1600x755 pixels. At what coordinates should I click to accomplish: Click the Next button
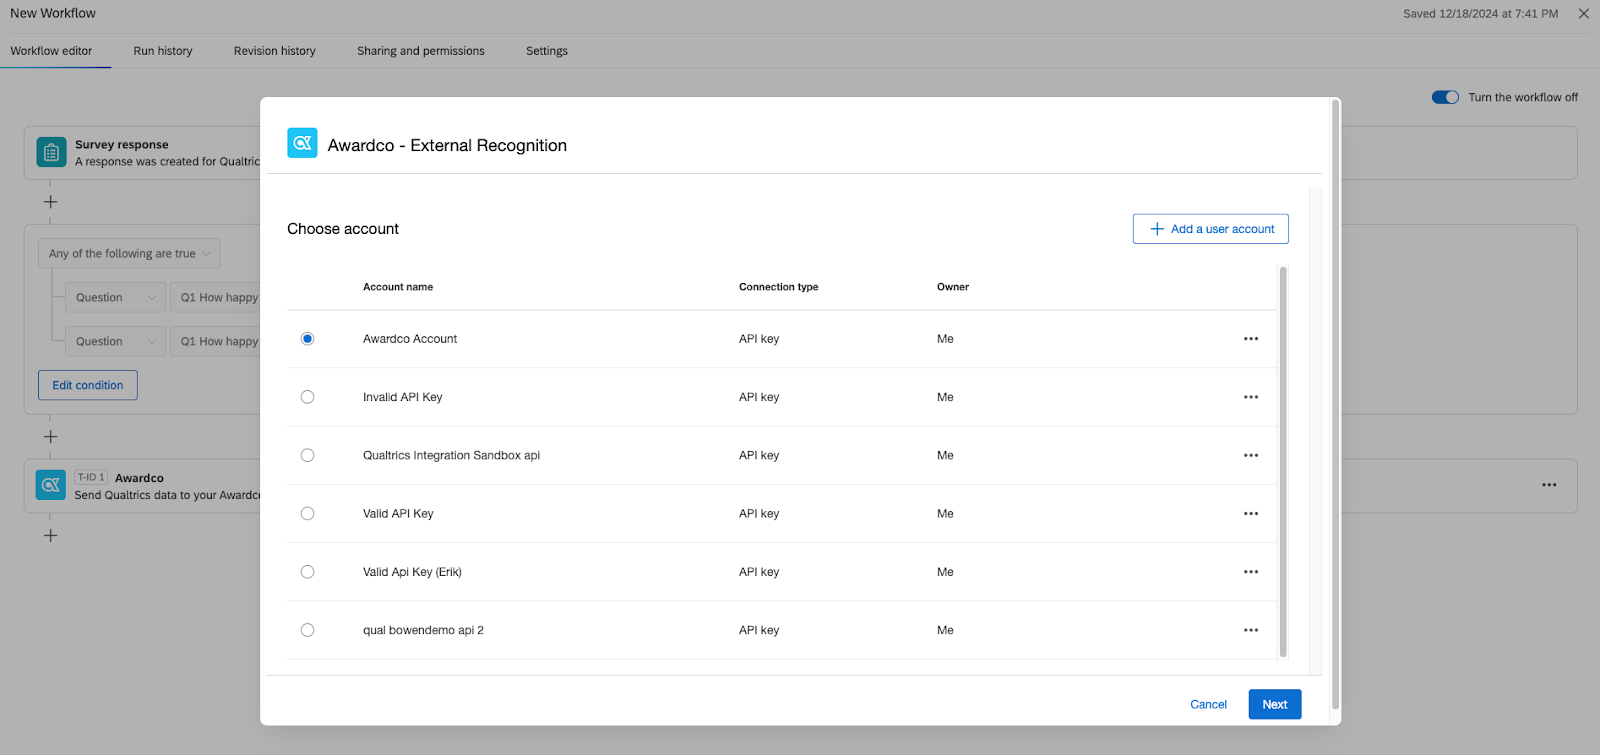1274,704
